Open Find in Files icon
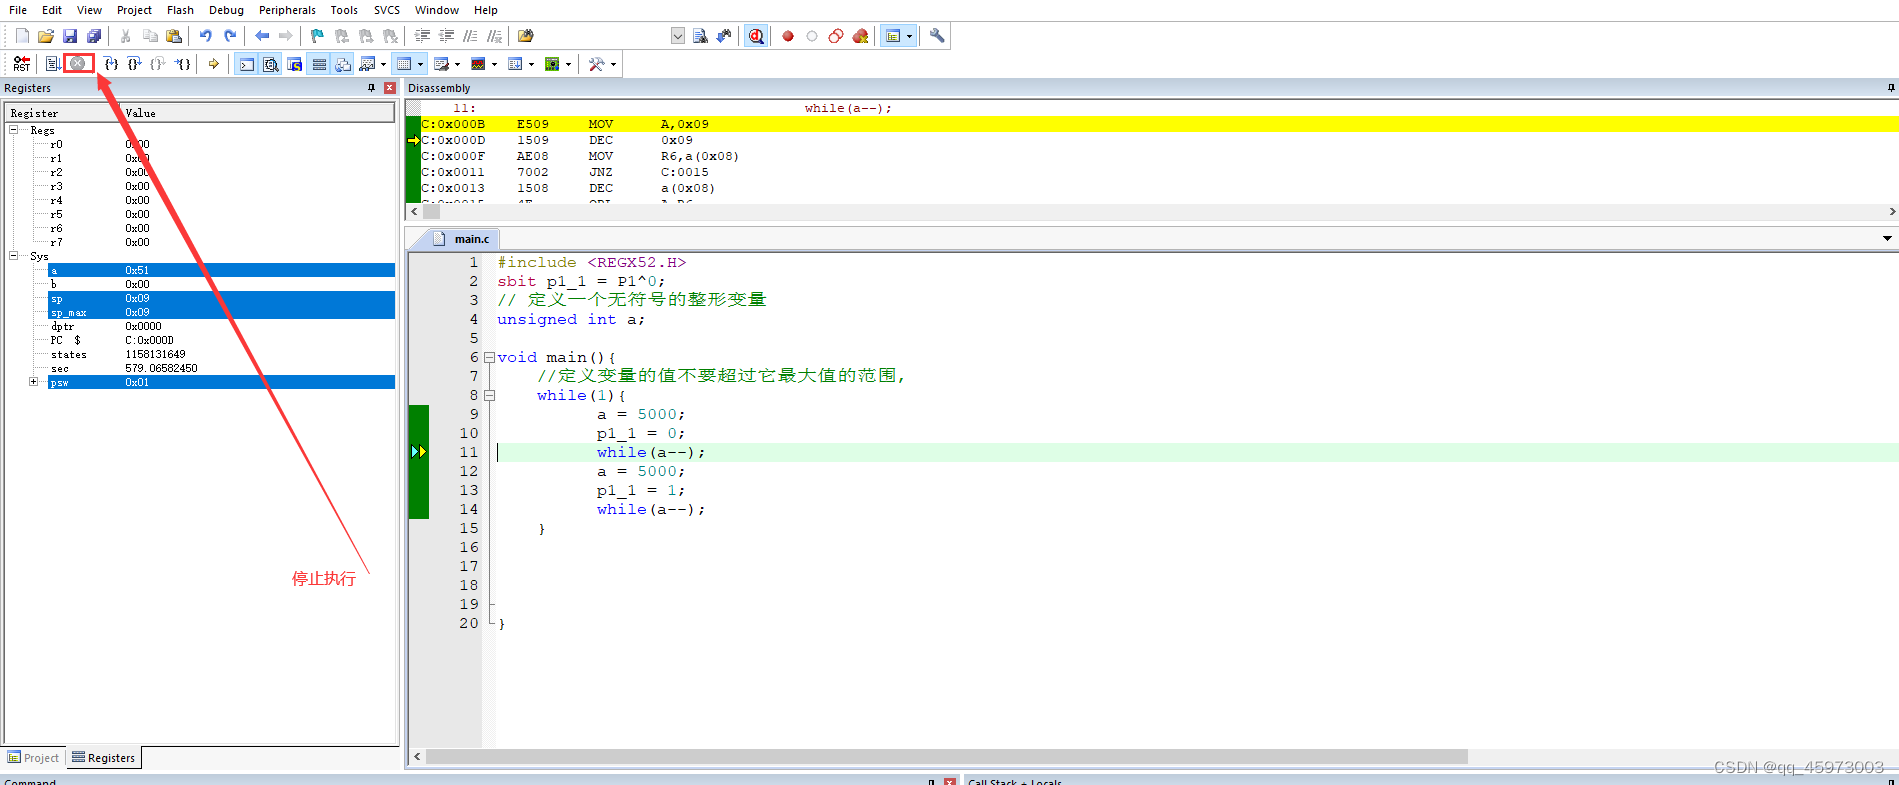The width and height of the screenshot is (1899, 785). pos(526,36)
